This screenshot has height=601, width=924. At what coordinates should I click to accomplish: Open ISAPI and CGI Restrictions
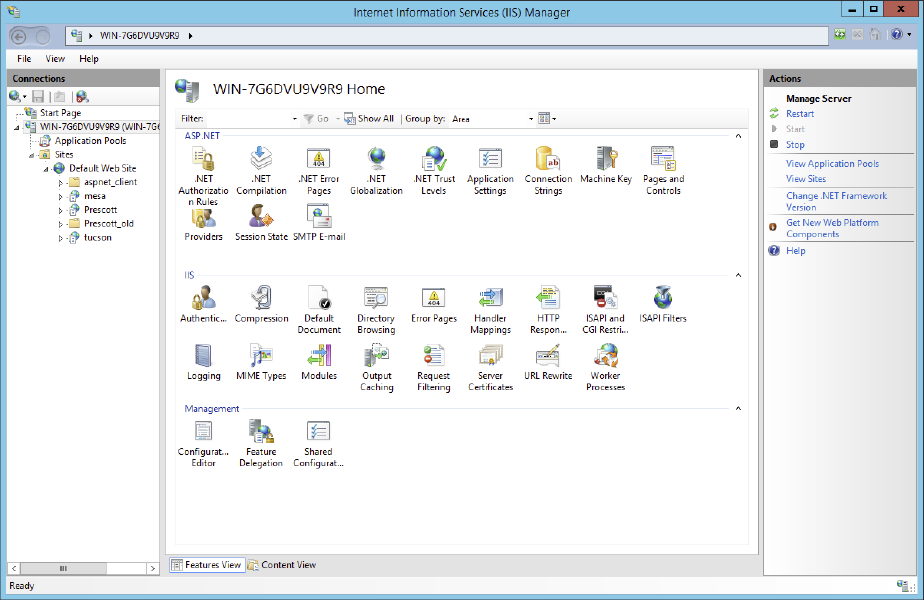[x=605, y=311]
